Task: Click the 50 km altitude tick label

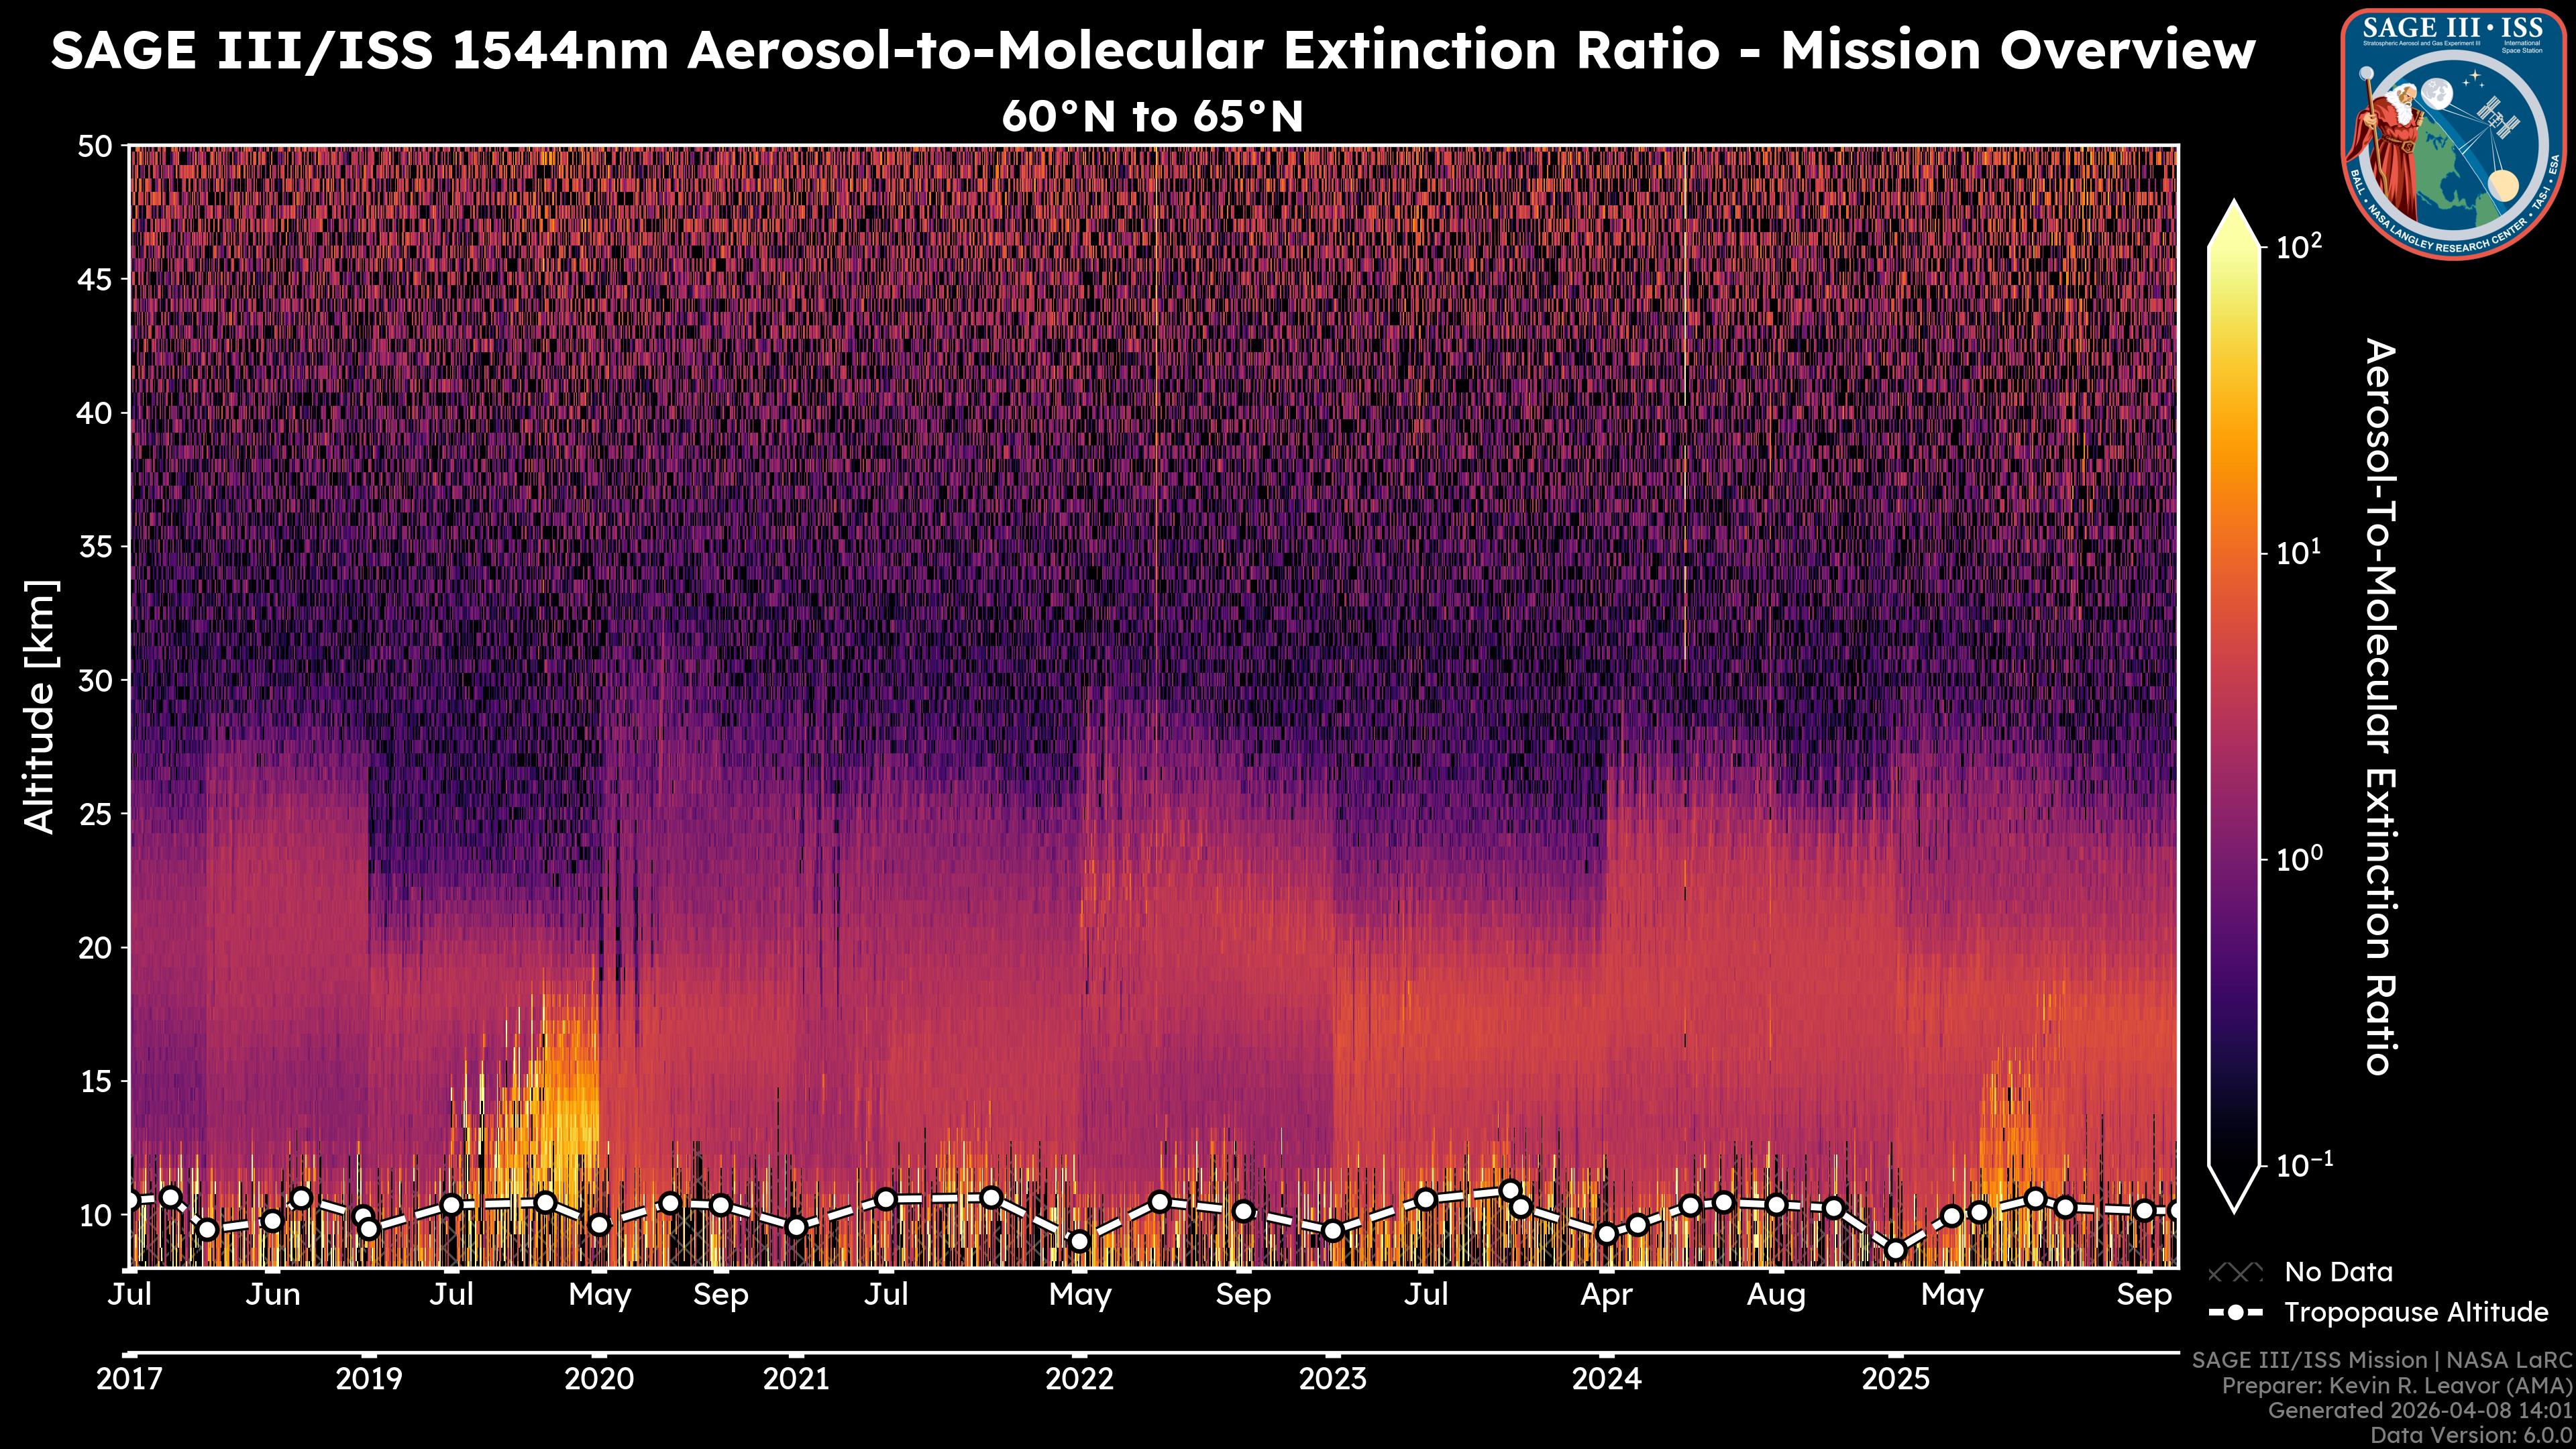Action: [x=95, y=147]
